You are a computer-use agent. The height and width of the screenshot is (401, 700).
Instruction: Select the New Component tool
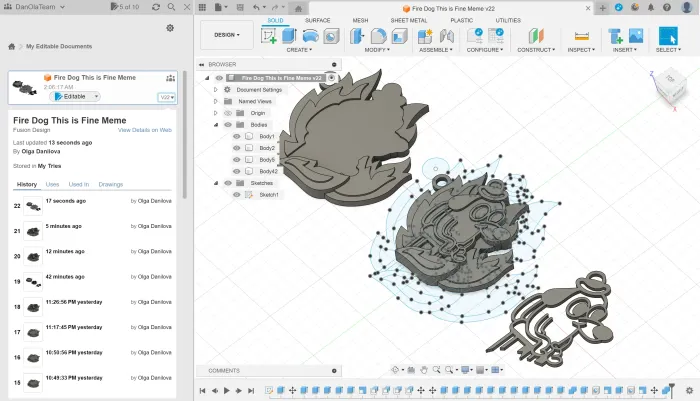tap(425, 36)
